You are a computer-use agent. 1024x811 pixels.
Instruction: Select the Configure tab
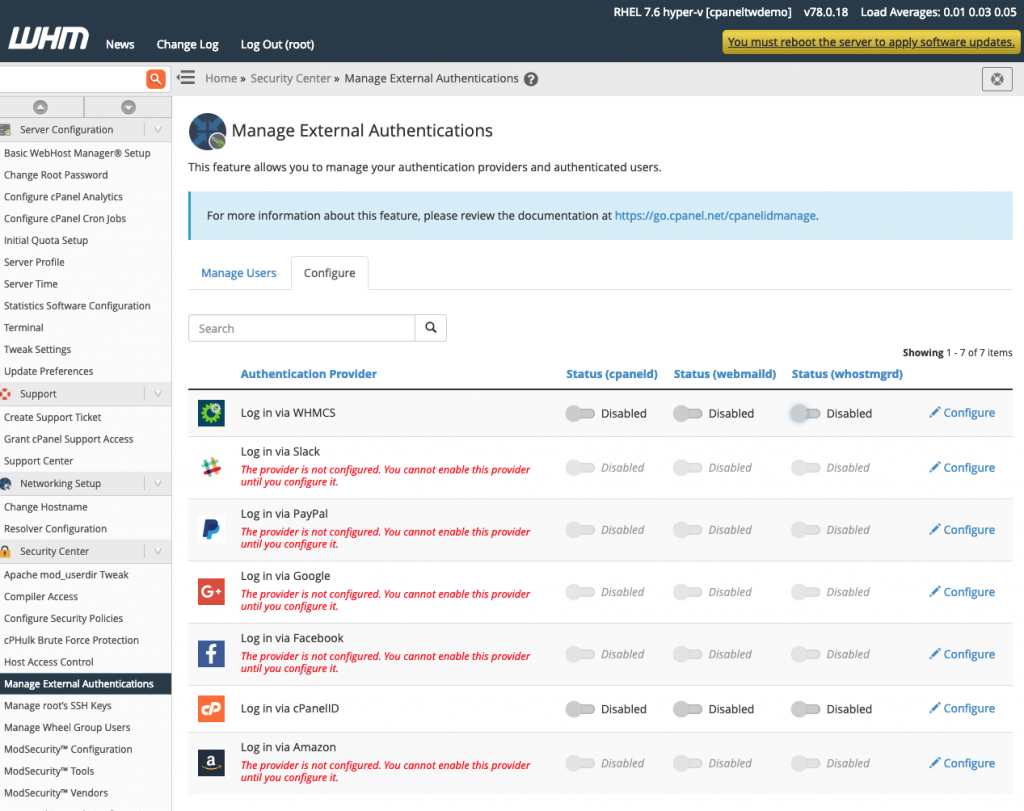[x=330, y=273]
